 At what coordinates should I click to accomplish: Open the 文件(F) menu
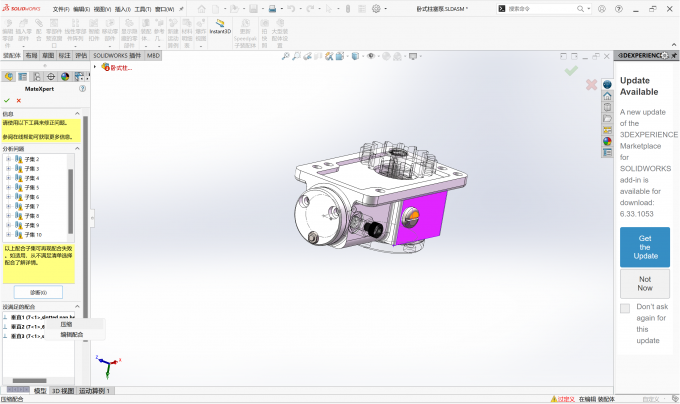point(61,9)
